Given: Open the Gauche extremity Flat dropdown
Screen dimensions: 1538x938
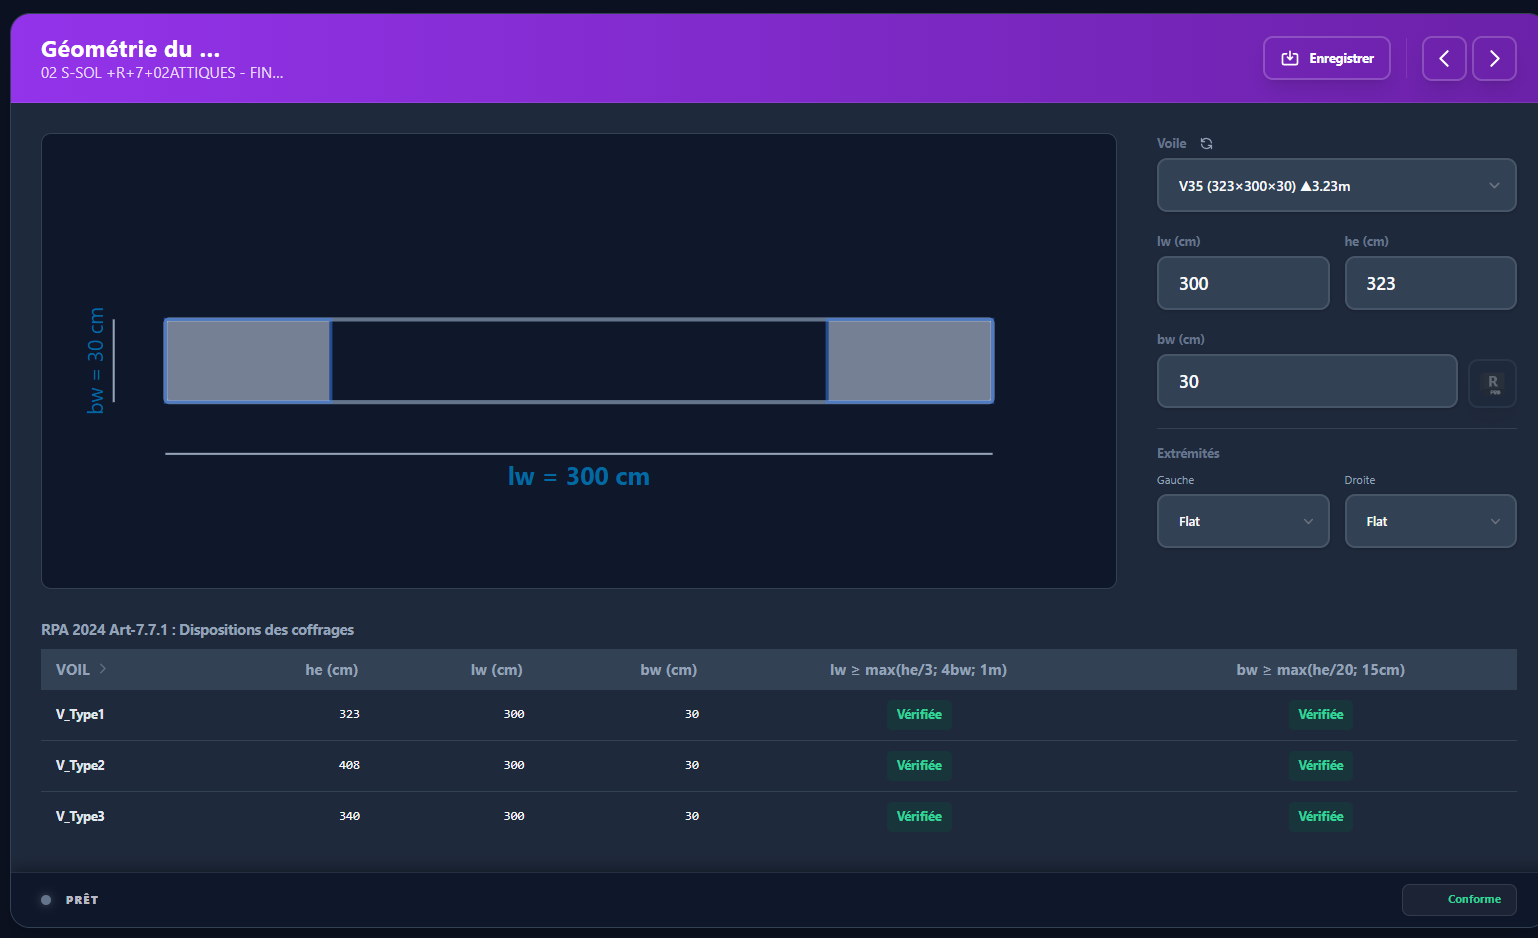Looking at the screenshot, I should [x=1243, y=521].
